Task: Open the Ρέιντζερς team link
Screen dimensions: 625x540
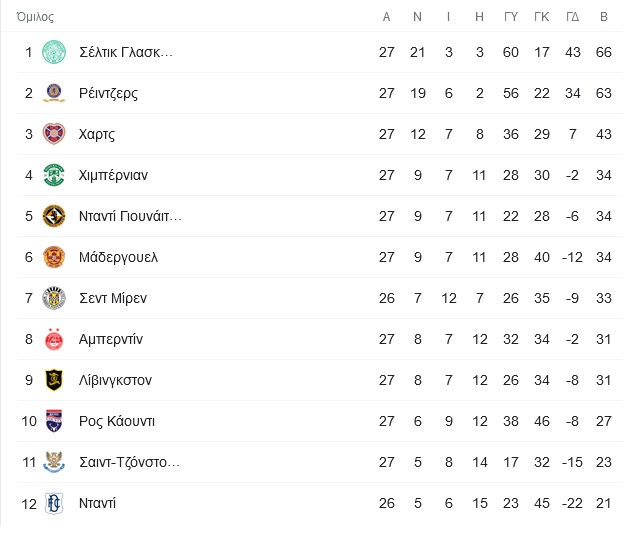Action: point(108,93)
